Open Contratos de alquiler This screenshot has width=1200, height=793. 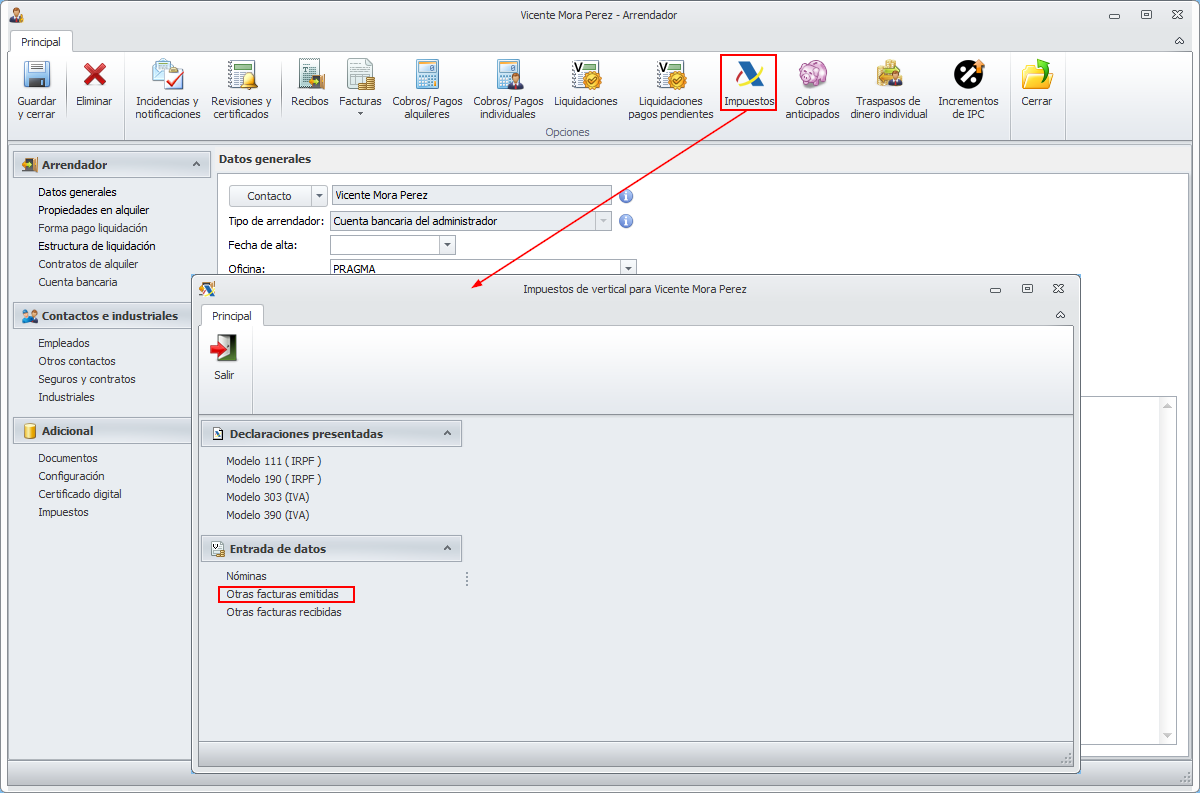coord(88,264)
